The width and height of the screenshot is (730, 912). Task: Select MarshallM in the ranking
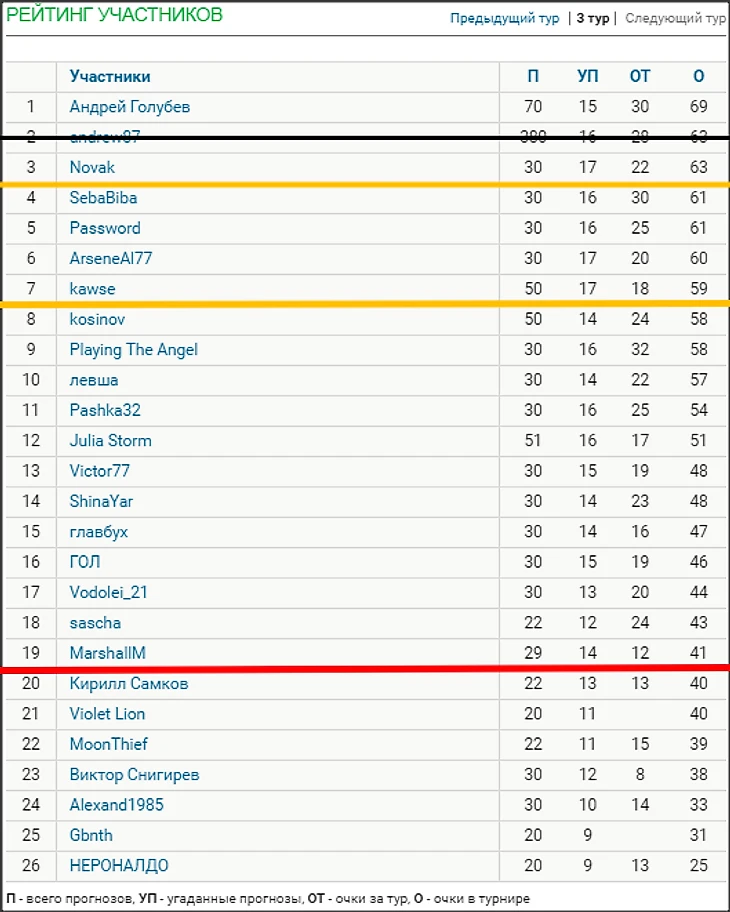pyautogui.click(x=107, y=653)
